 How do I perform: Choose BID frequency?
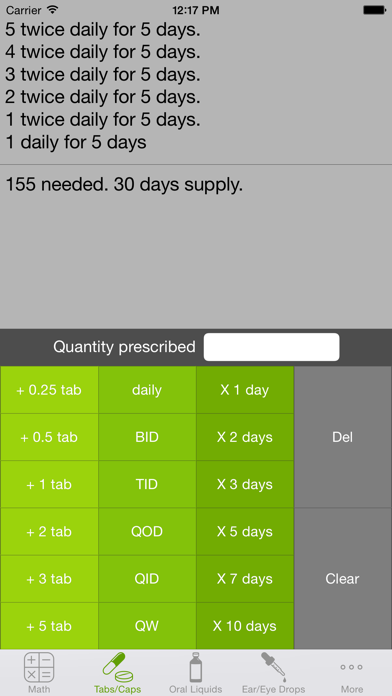coord(147,437)
